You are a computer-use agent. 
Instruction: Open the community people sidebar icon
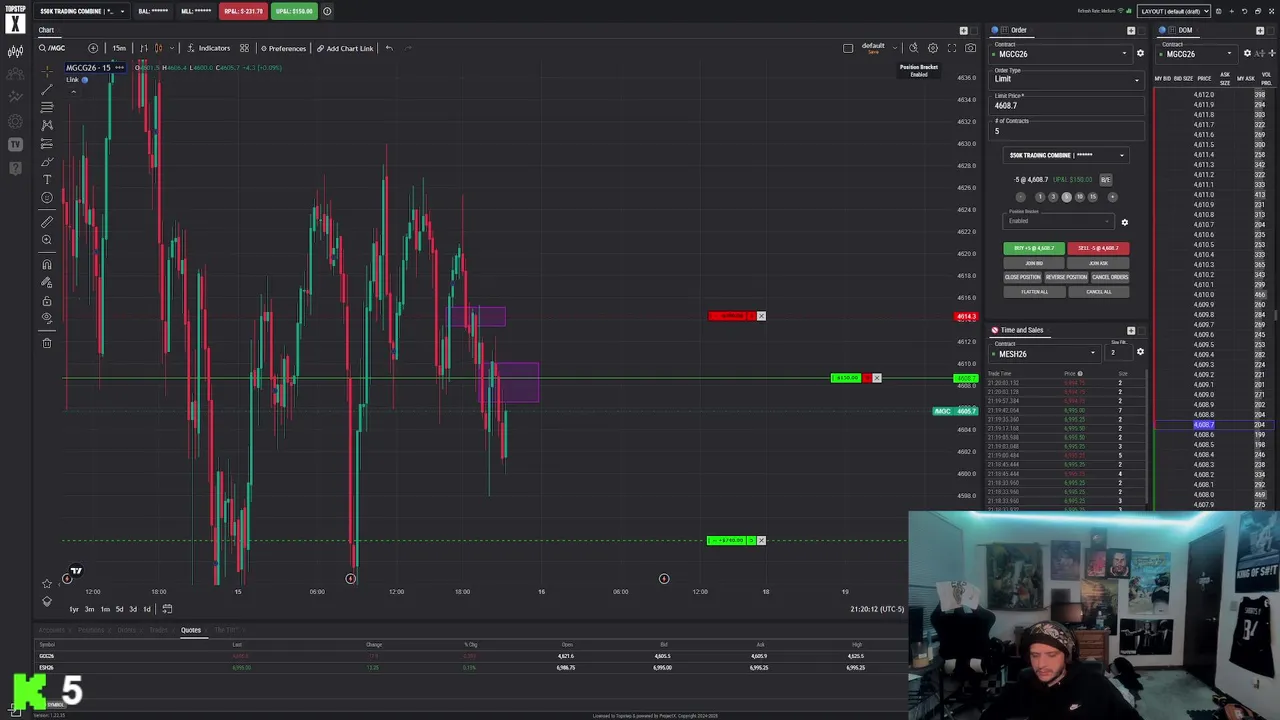tap(15, 74)
